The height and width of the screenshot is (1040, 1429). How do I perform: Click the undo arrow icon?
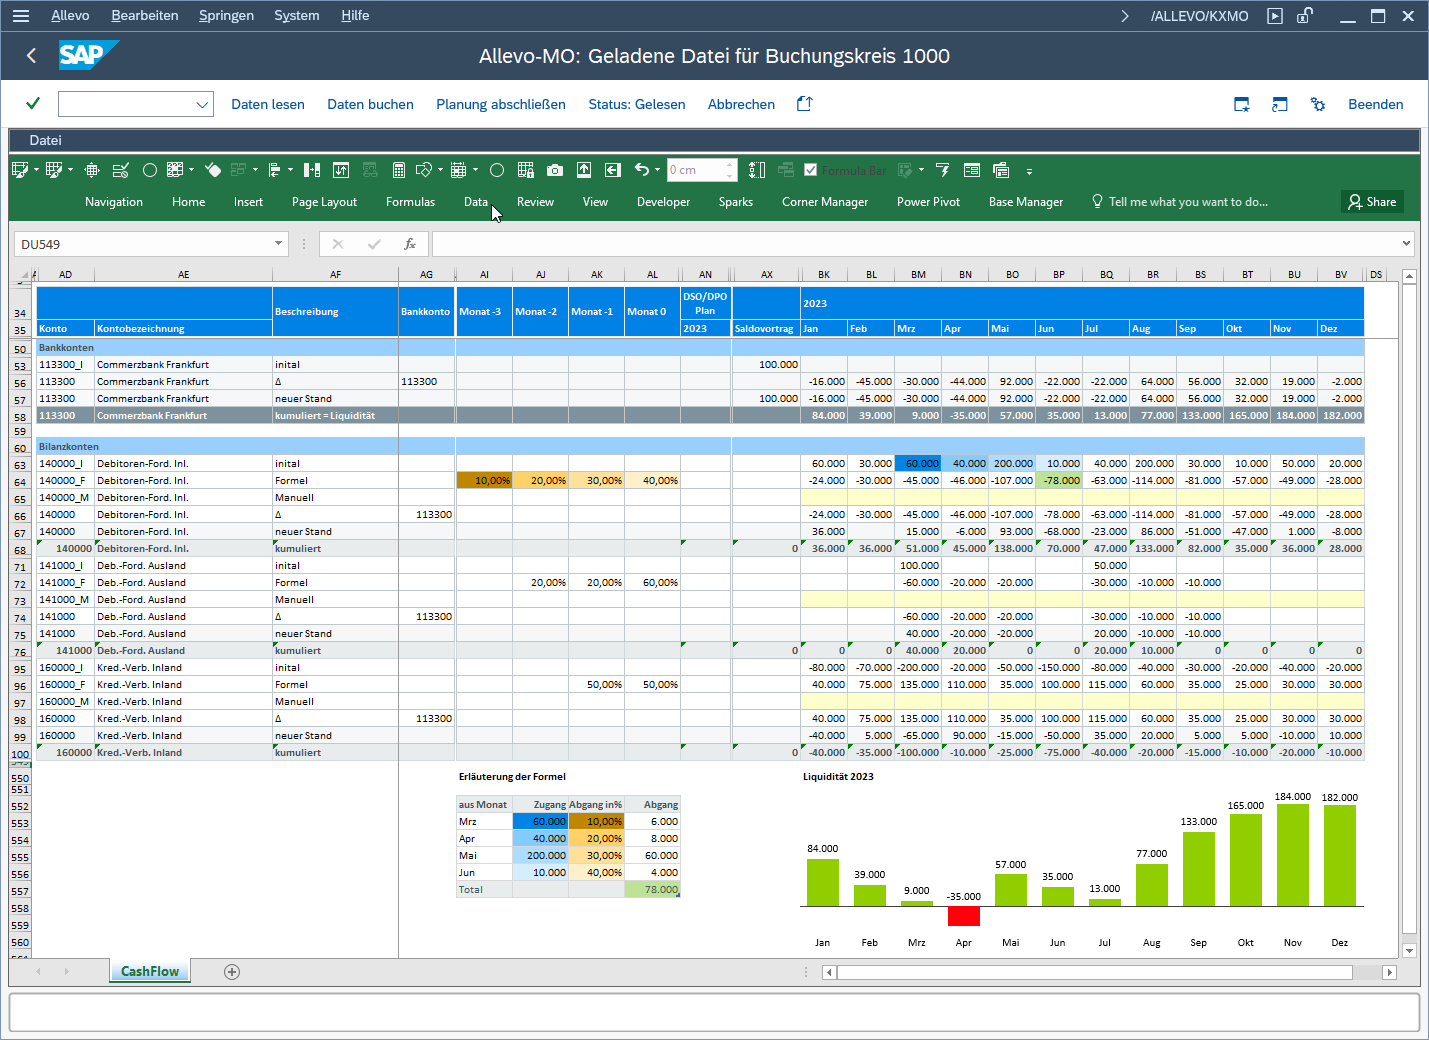click(642, 170)
